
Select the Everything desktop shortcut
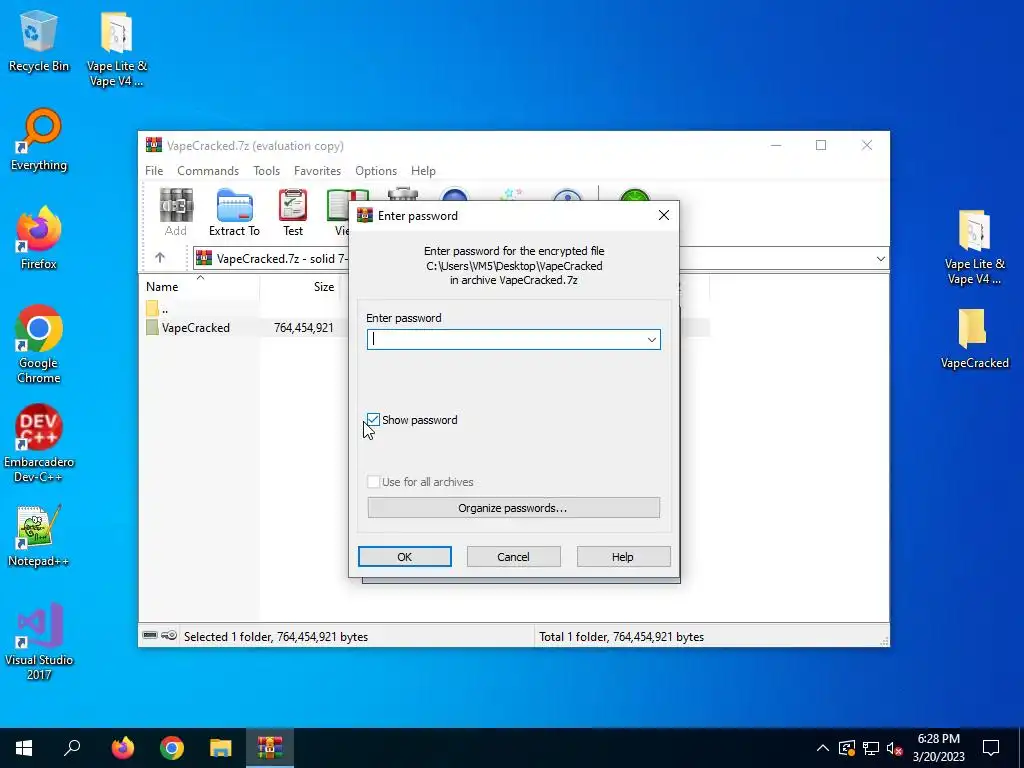(39, 140)
